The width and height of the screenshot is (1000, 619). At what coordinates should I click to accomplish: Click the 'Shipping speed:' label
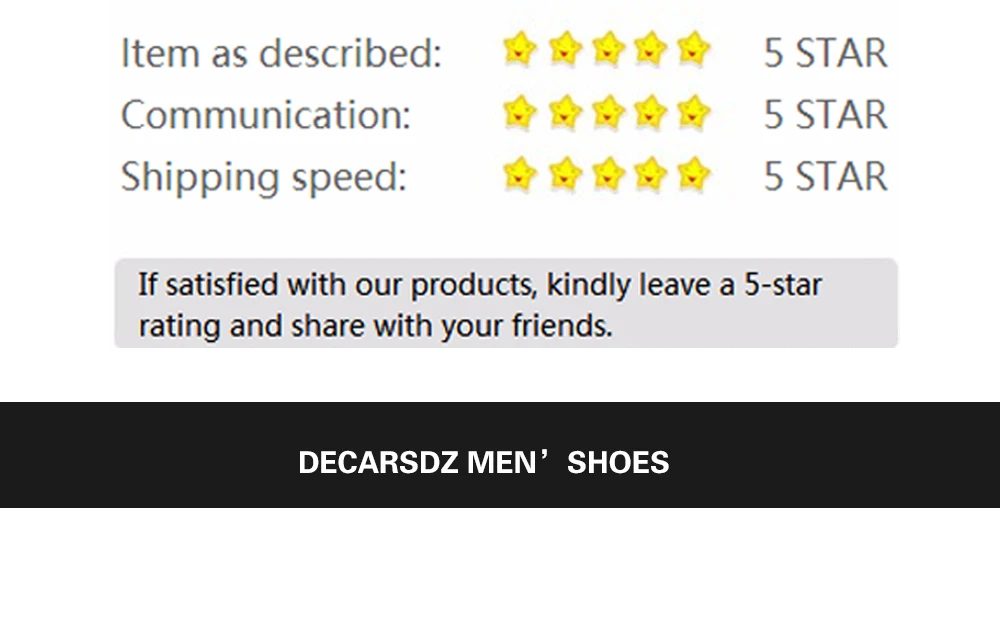[x=263, y=177]
